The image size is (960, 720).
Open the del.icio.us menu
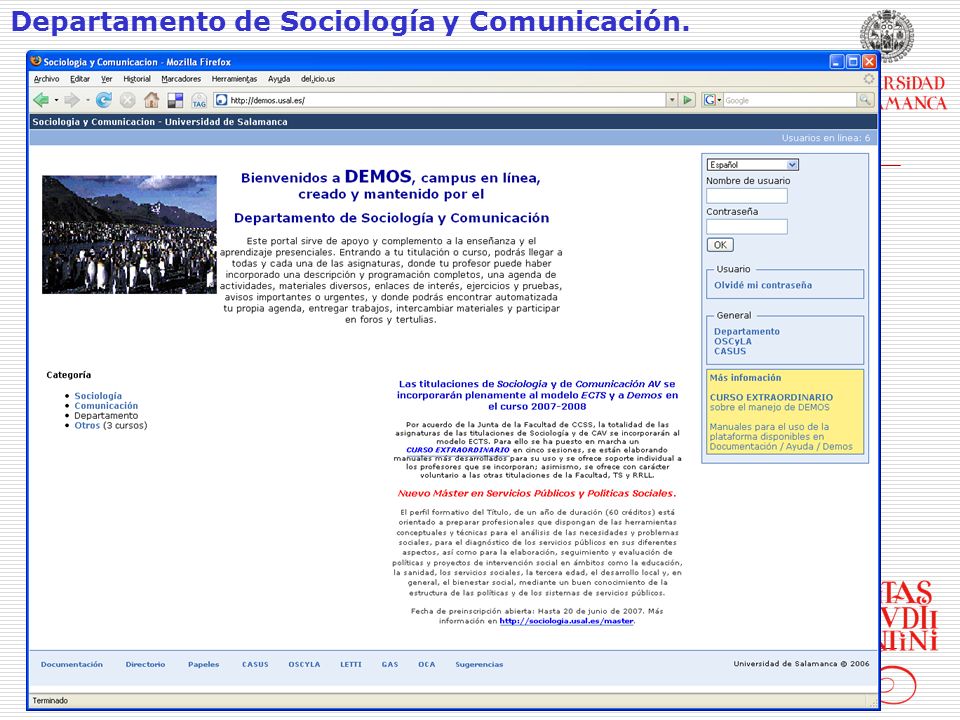(x=318, y=79)
